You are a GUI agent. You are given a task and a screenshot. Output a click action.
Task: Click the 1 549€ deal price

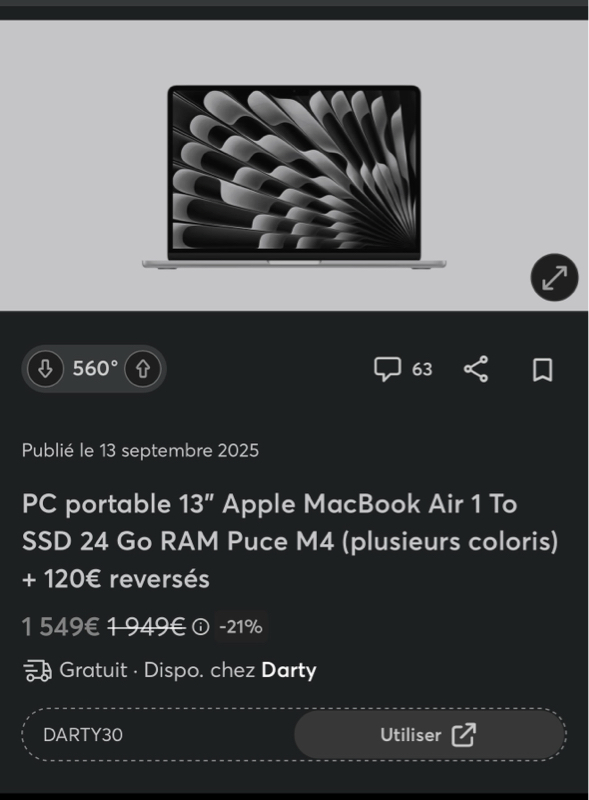point(61,627)
